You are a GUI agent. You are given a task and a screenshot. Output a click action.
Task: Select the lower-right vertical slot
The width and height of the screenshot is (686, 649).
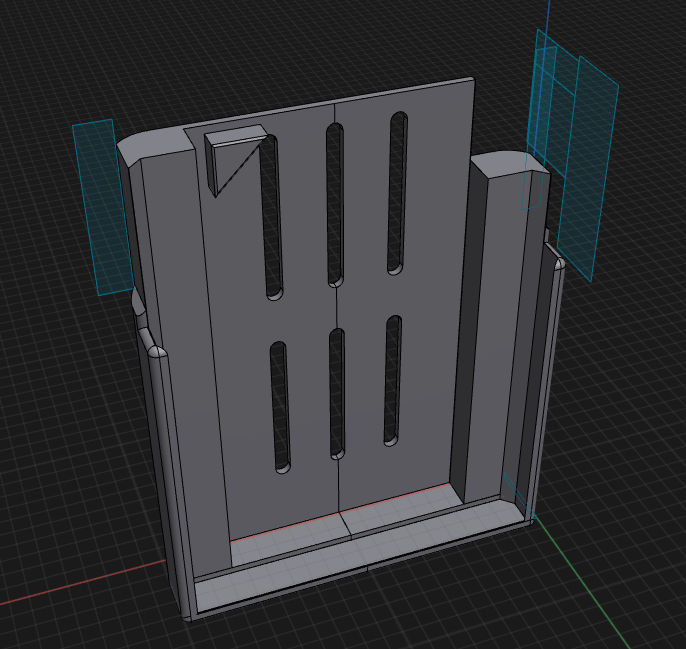pyautogui.click(x=393, y=380)
